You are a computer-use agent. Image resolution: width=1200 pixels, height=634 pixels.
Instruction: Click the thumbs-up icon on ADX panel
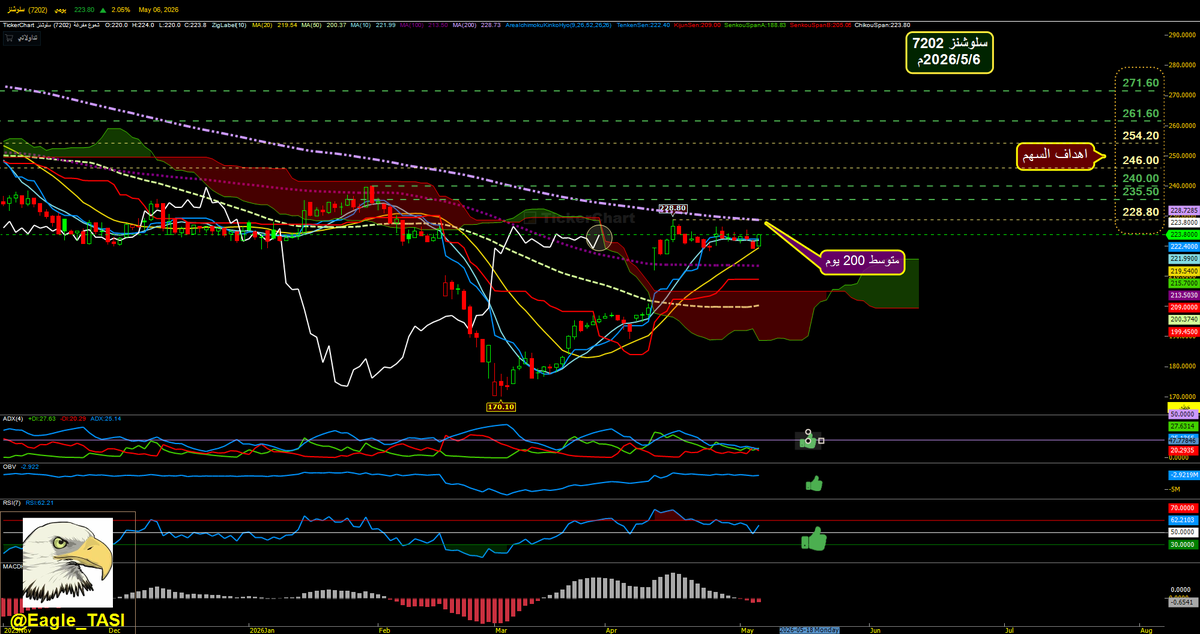[808, 440]
